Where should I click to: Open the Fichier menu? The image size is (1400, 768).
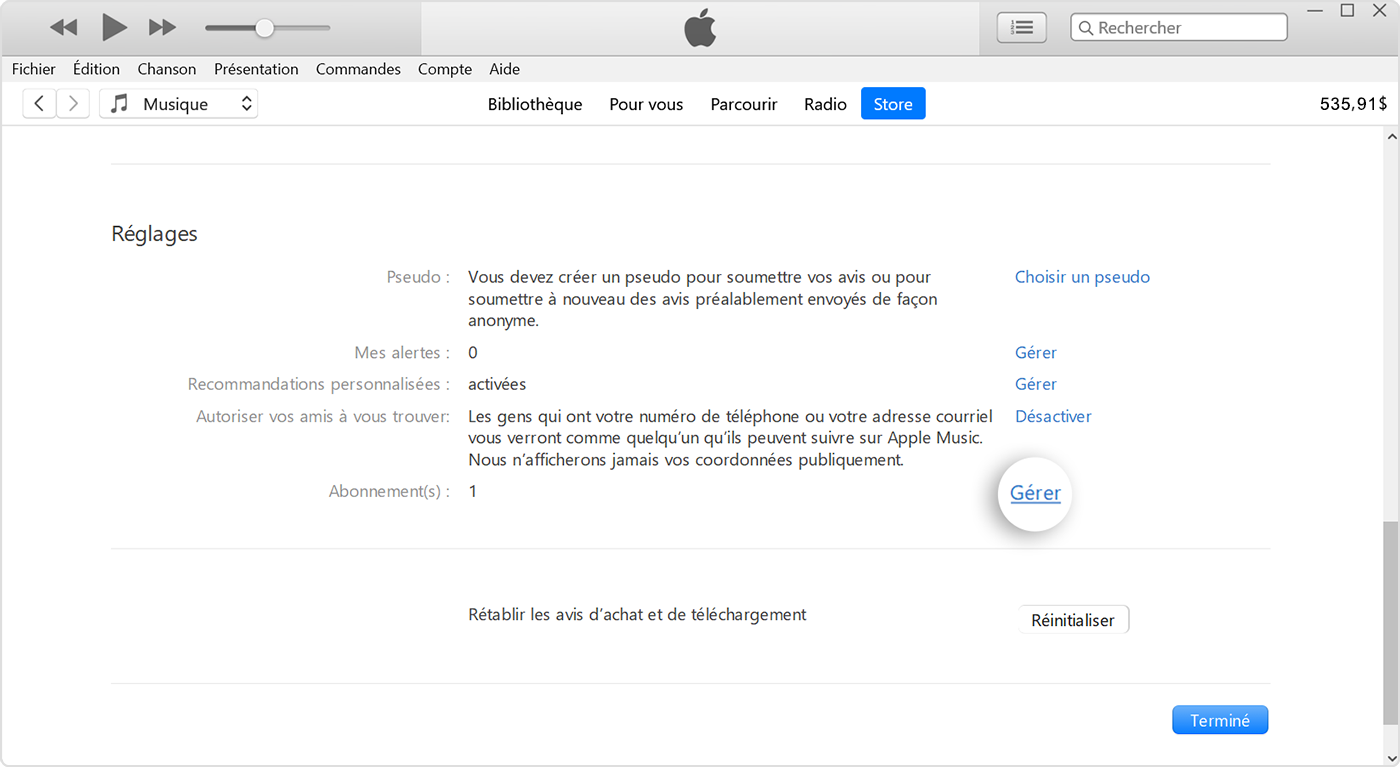point(34,69)
